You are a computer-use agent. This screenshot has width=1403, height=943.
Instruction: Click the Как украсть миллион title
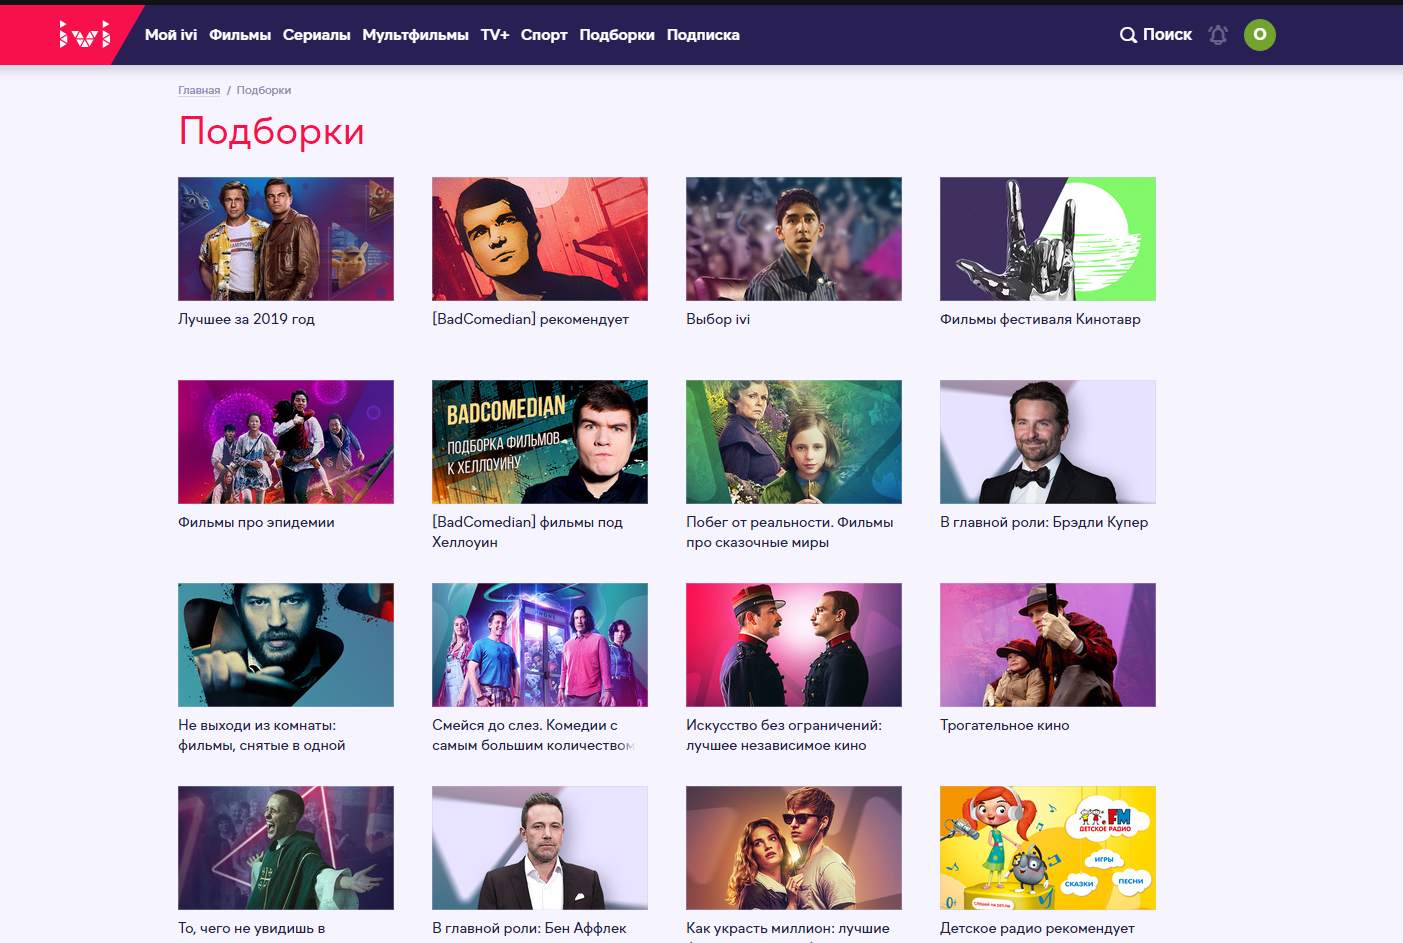point(788,928)
